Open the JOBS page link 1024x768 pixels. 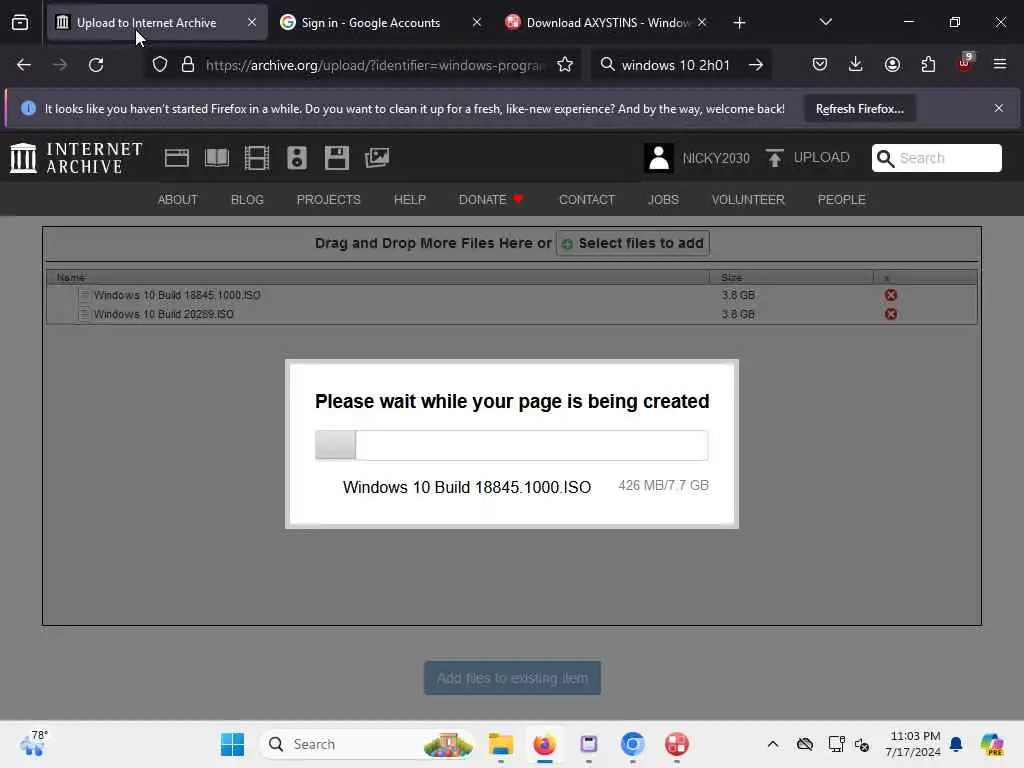[663, 200]
